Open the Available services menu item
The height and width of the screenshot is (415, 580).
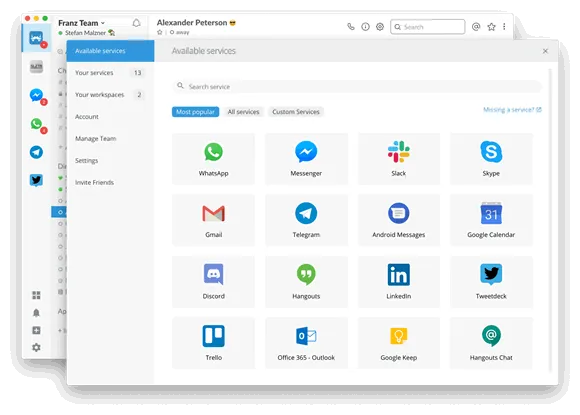[x=111, y=51]
